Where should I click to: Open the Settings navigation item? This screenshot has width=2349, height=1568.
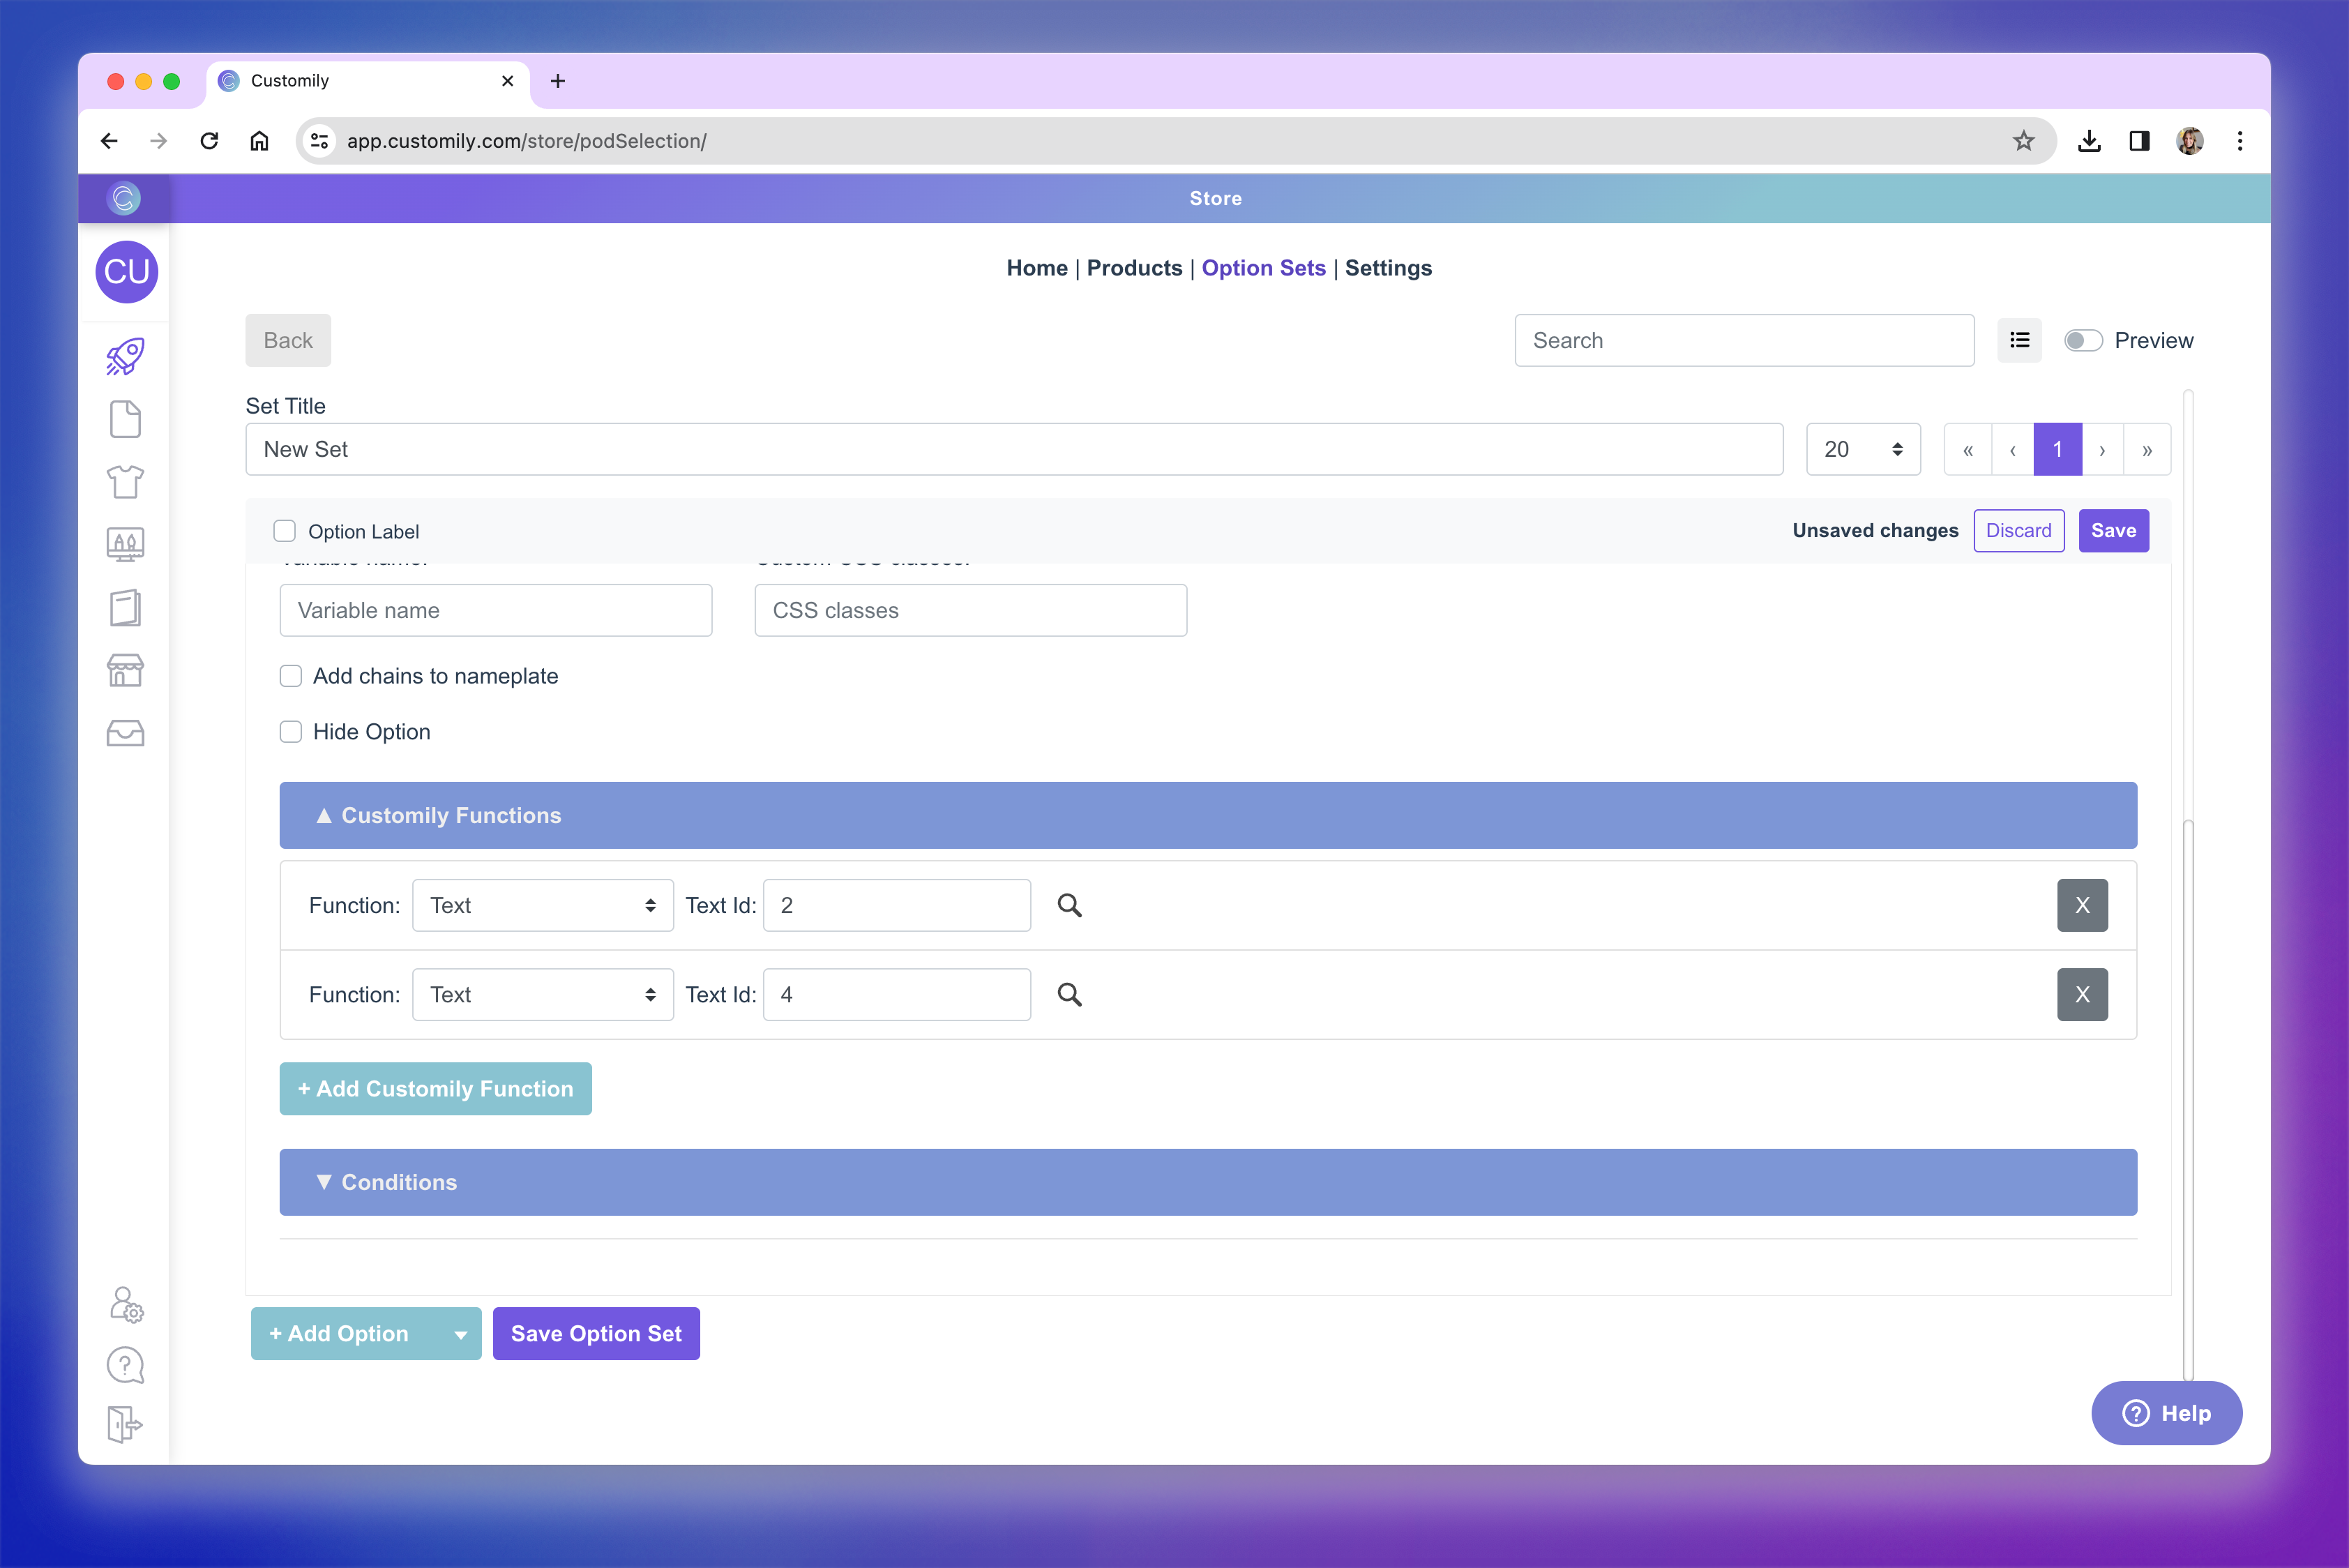[x=1387, y=268]
